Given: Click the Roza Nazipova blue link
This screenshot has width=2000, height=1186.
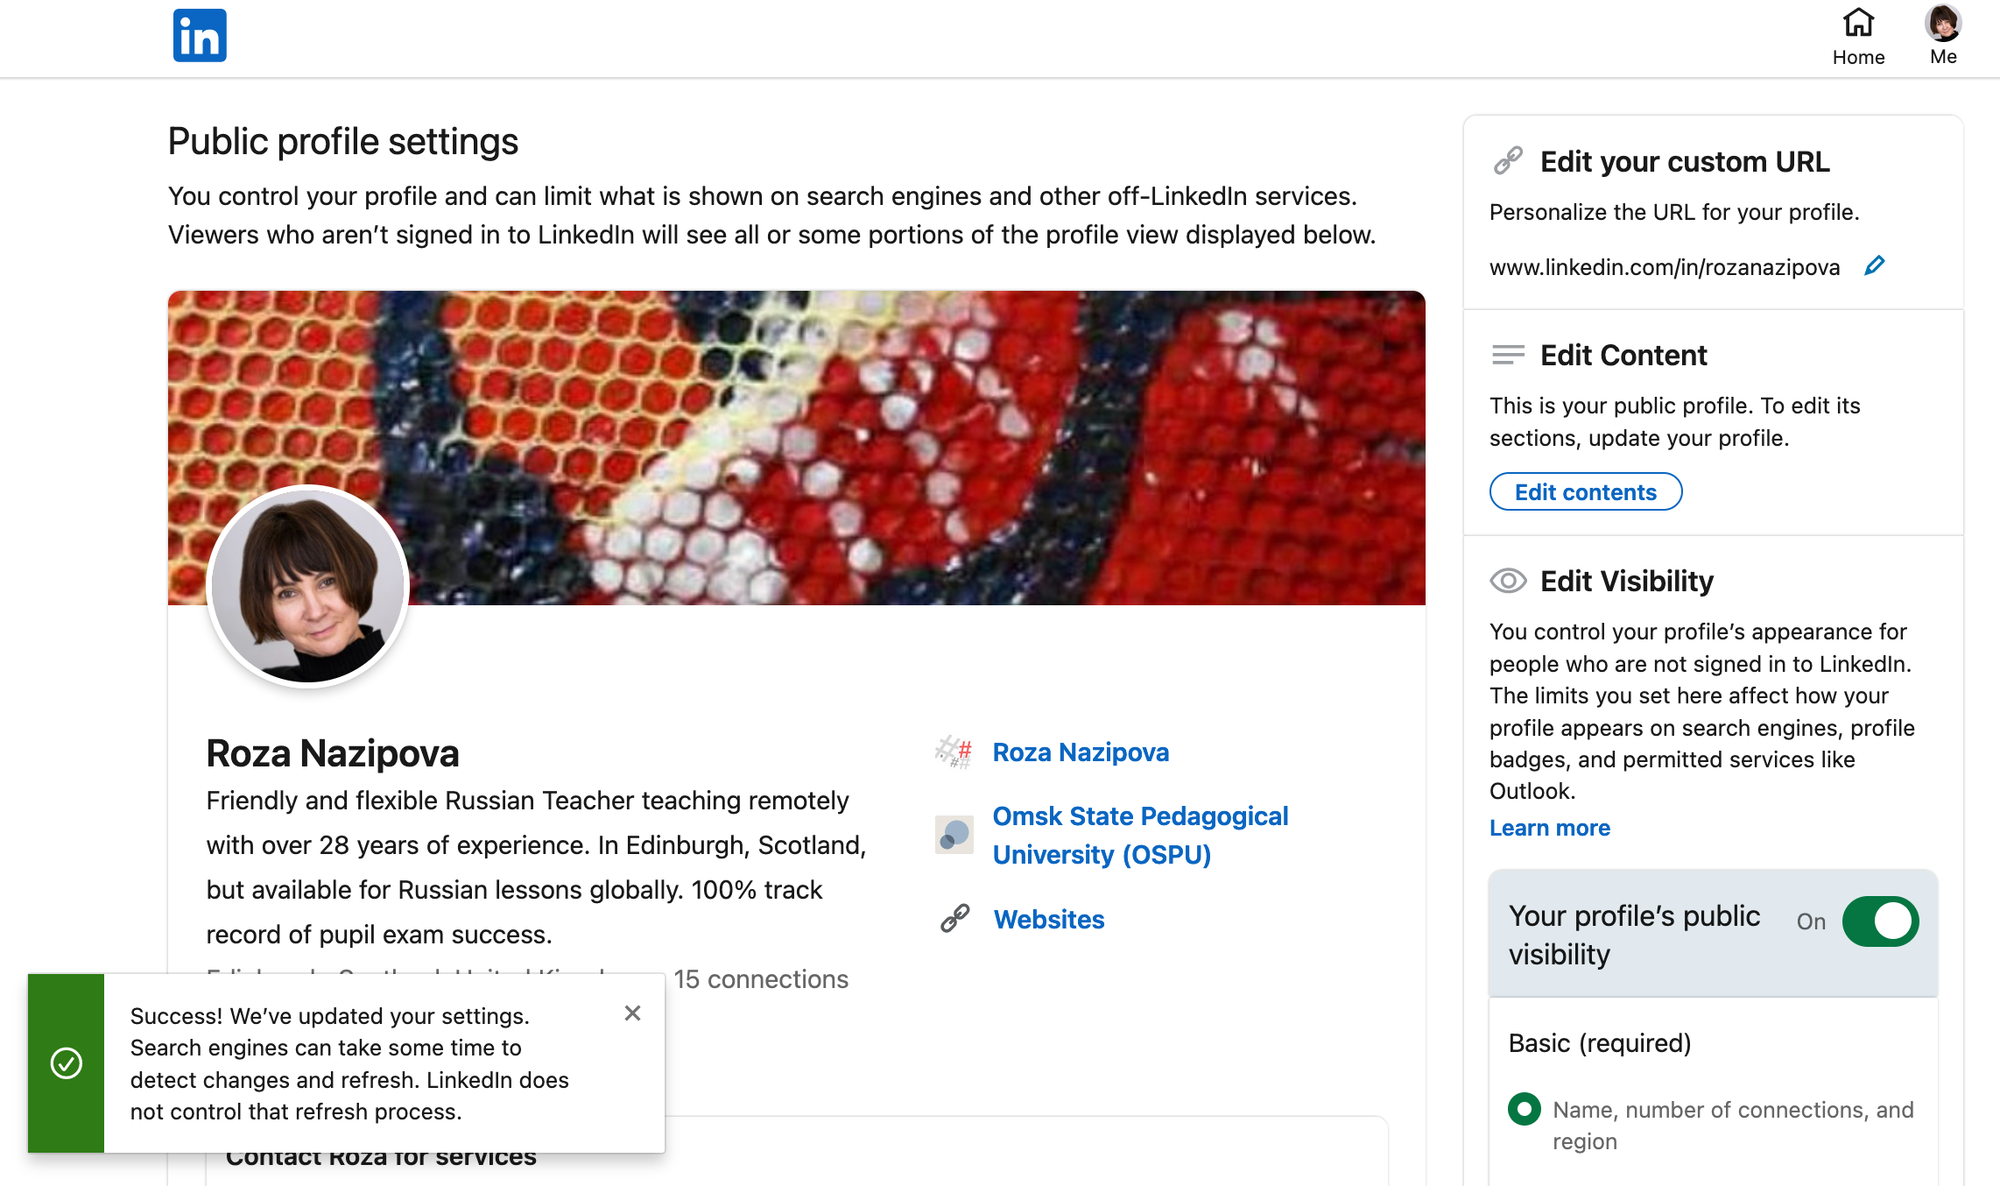Looking at the screenshot, I should point(1080,752).
